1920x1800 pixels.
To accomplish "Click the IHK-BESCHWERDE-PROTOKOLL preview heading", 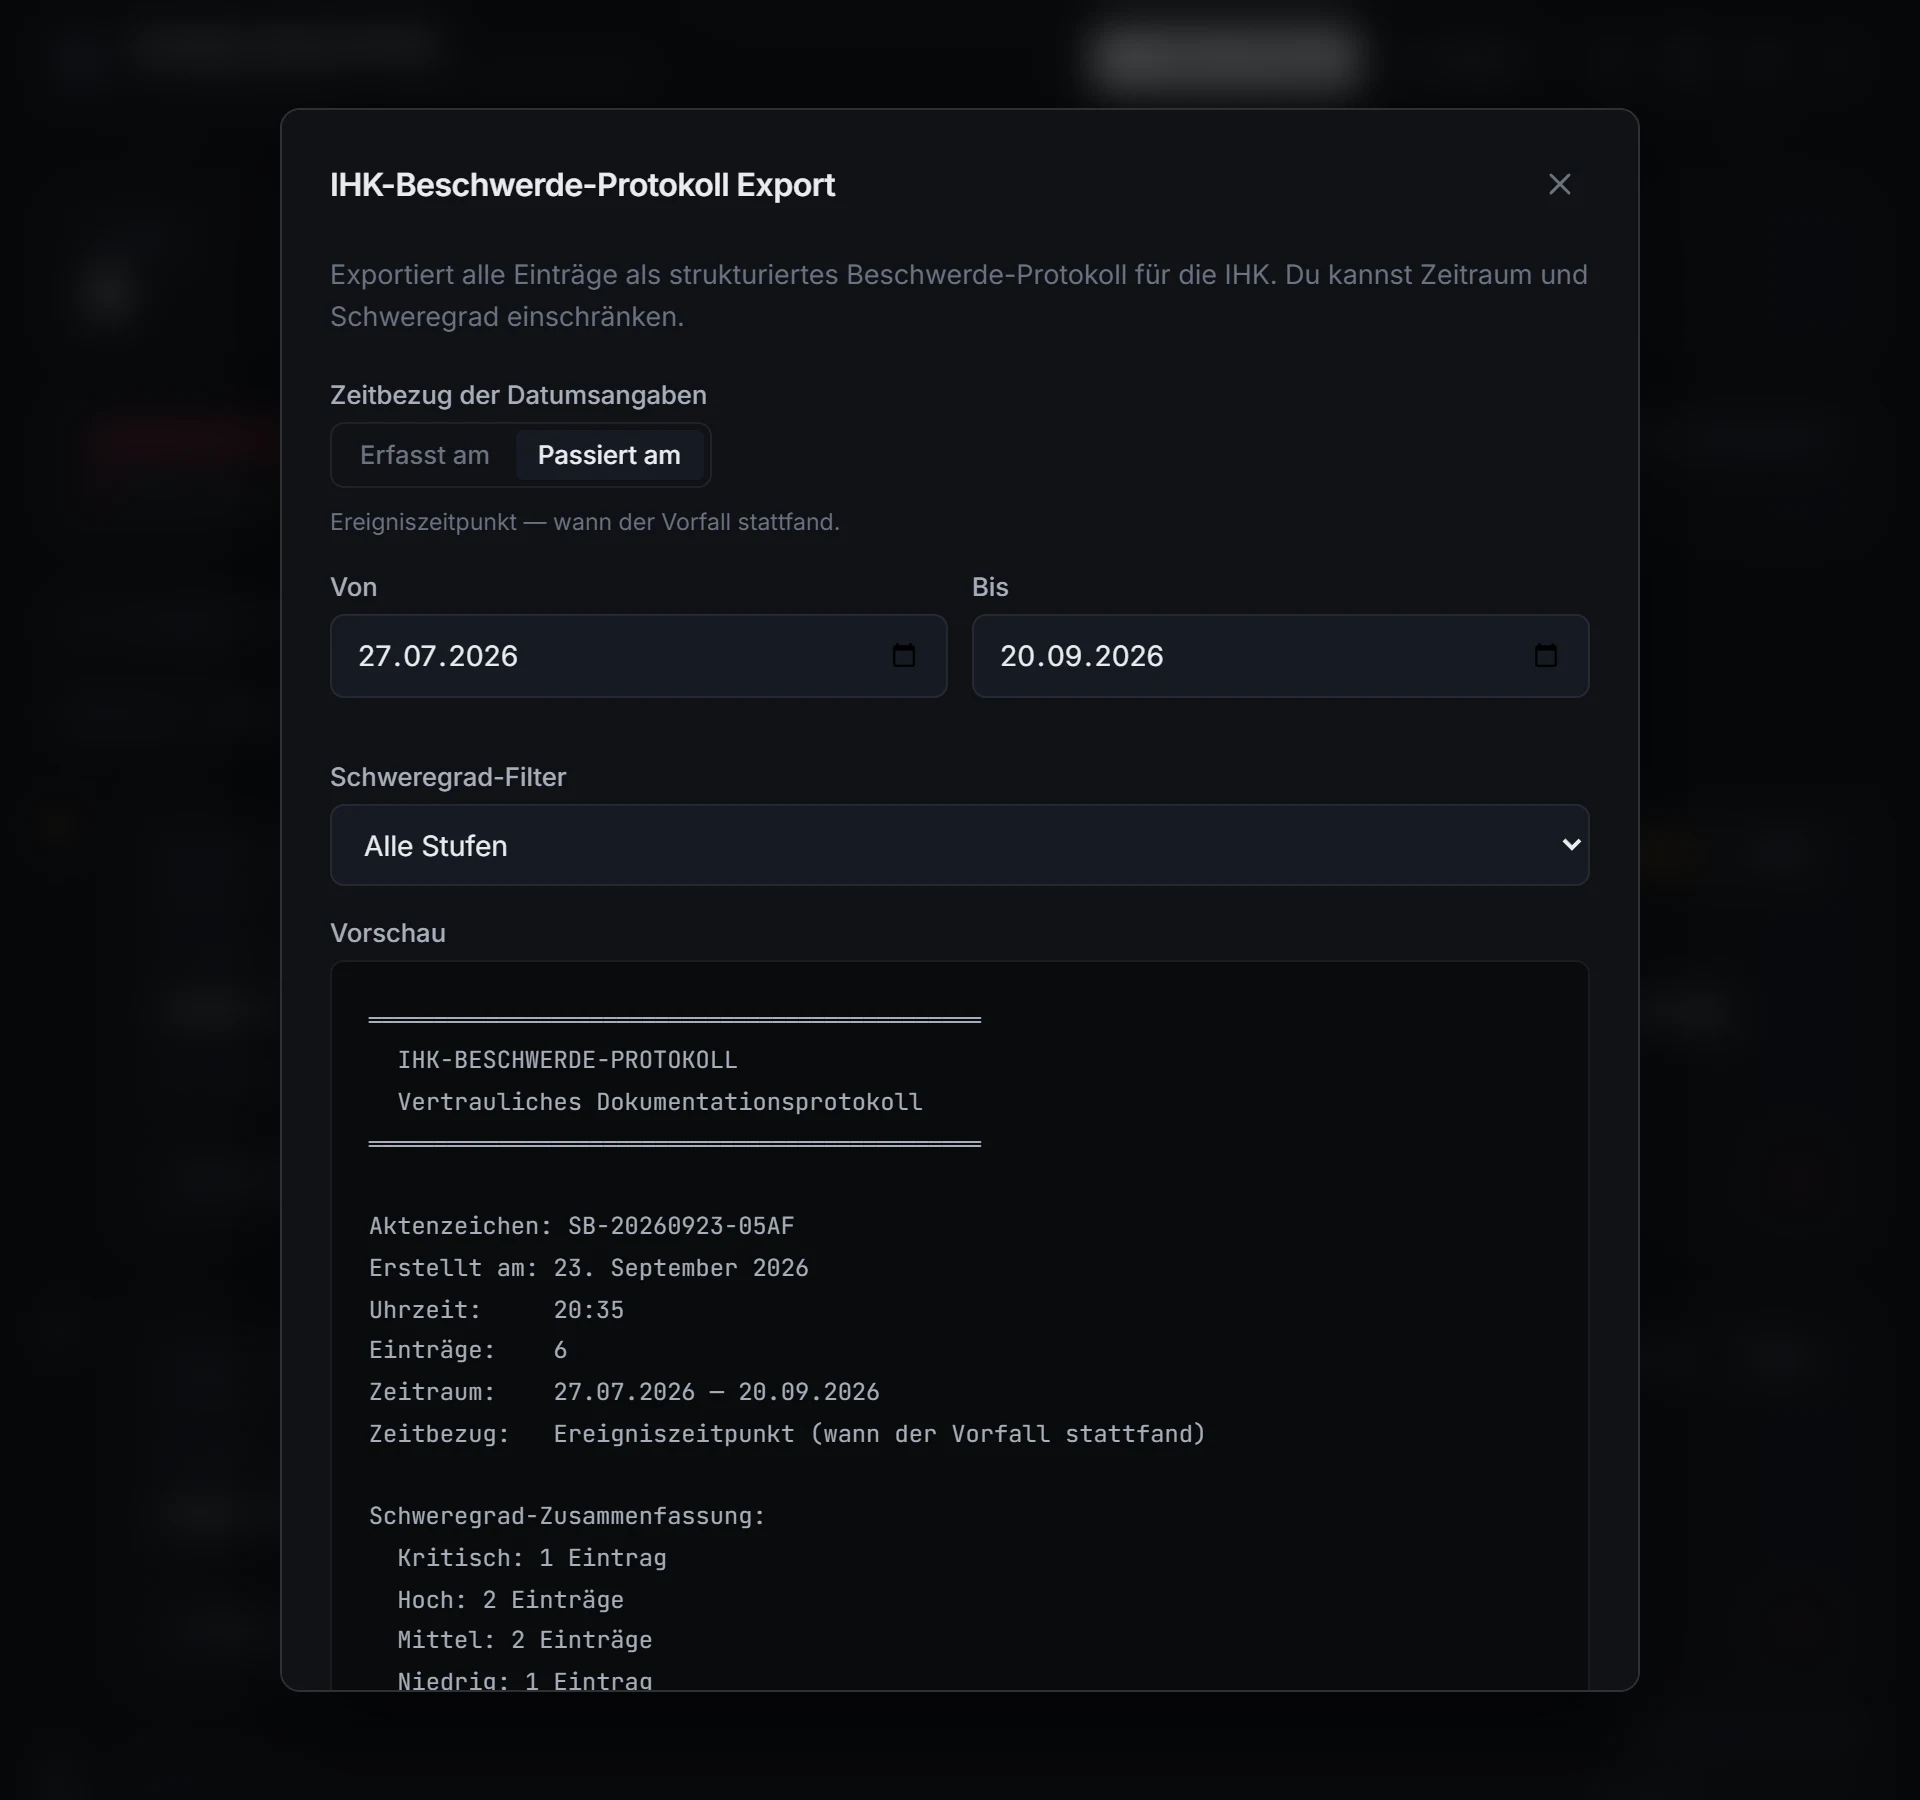I will click(x=567, y=1060).
